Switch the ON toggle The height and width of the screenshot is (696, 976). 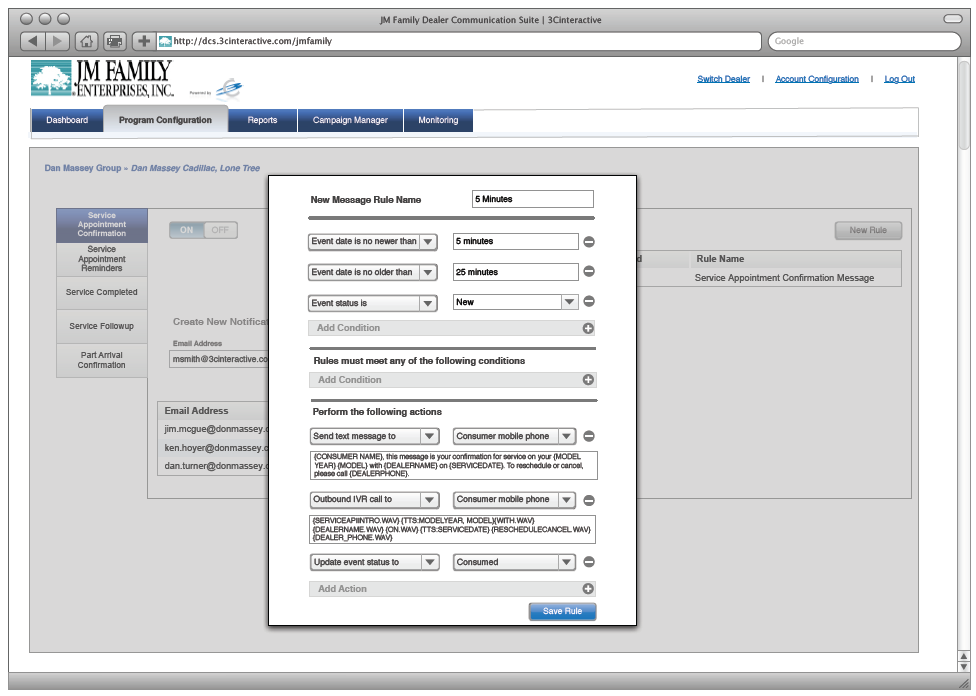point(186,230)
